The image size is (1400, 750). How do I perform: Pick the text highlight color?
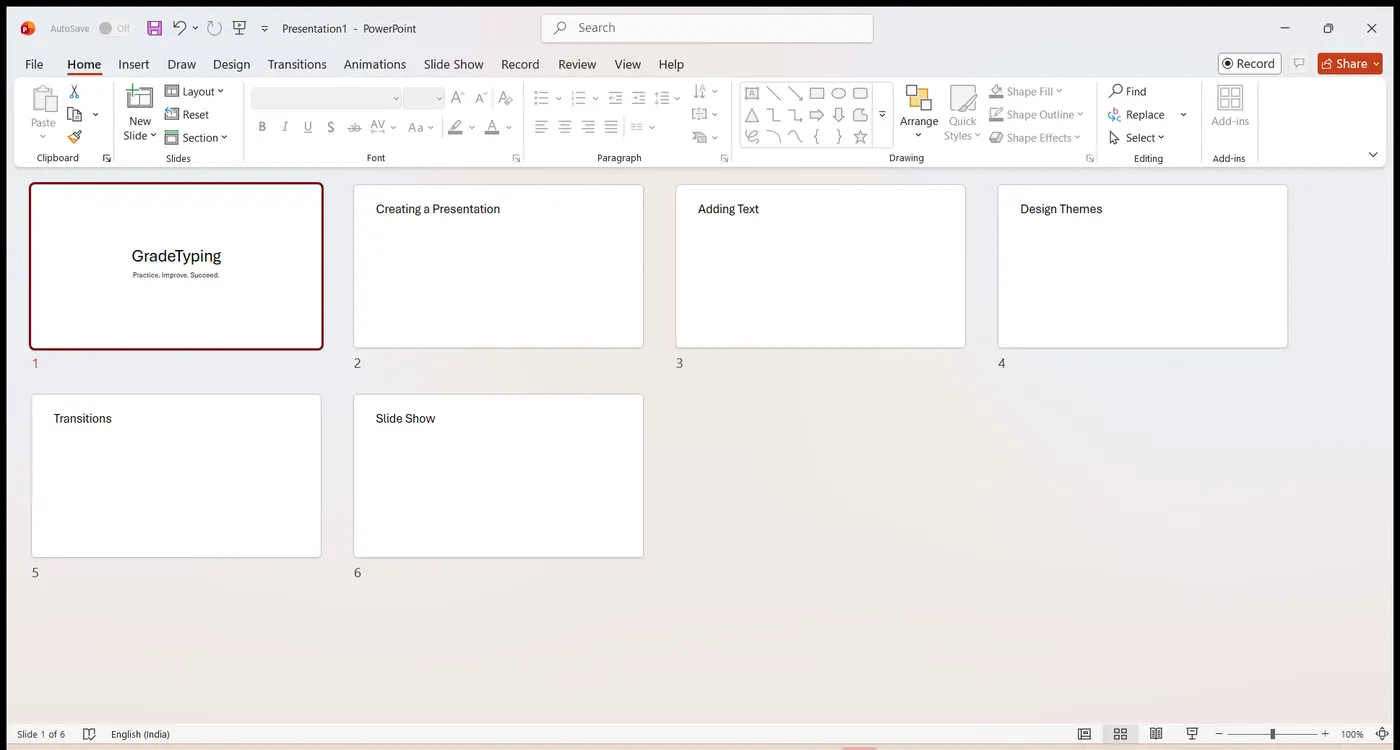(x=456, y=127)
